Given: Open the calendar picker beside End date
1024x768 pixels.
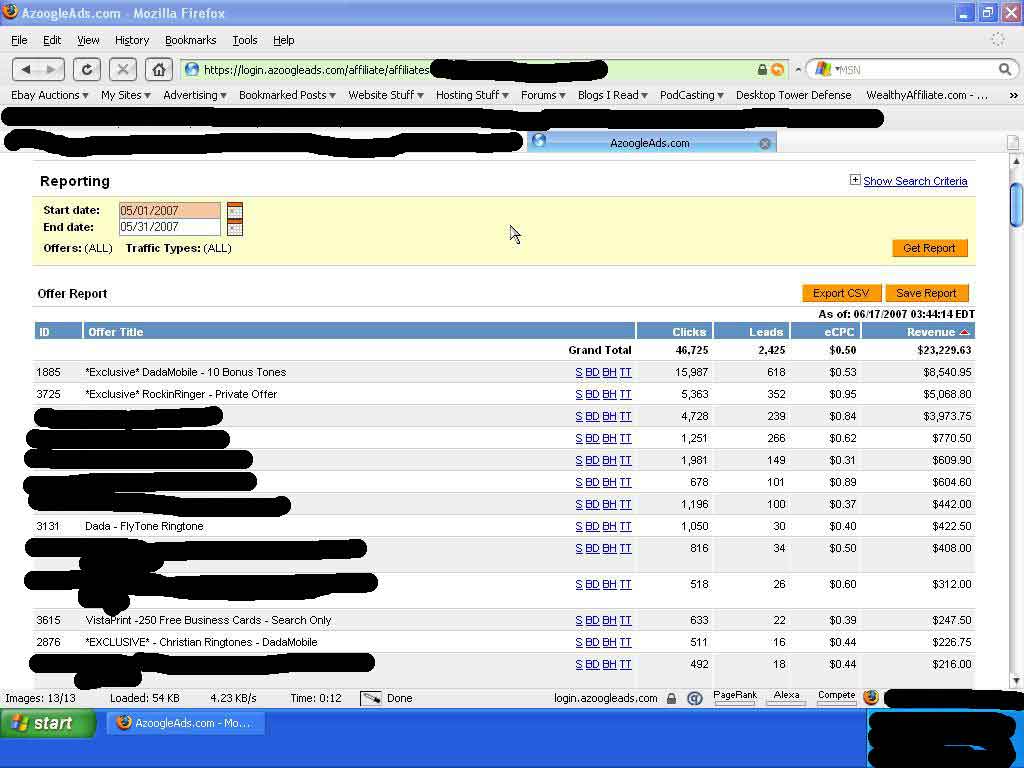Looking at the screenshot, I should [x=234, y=227].
